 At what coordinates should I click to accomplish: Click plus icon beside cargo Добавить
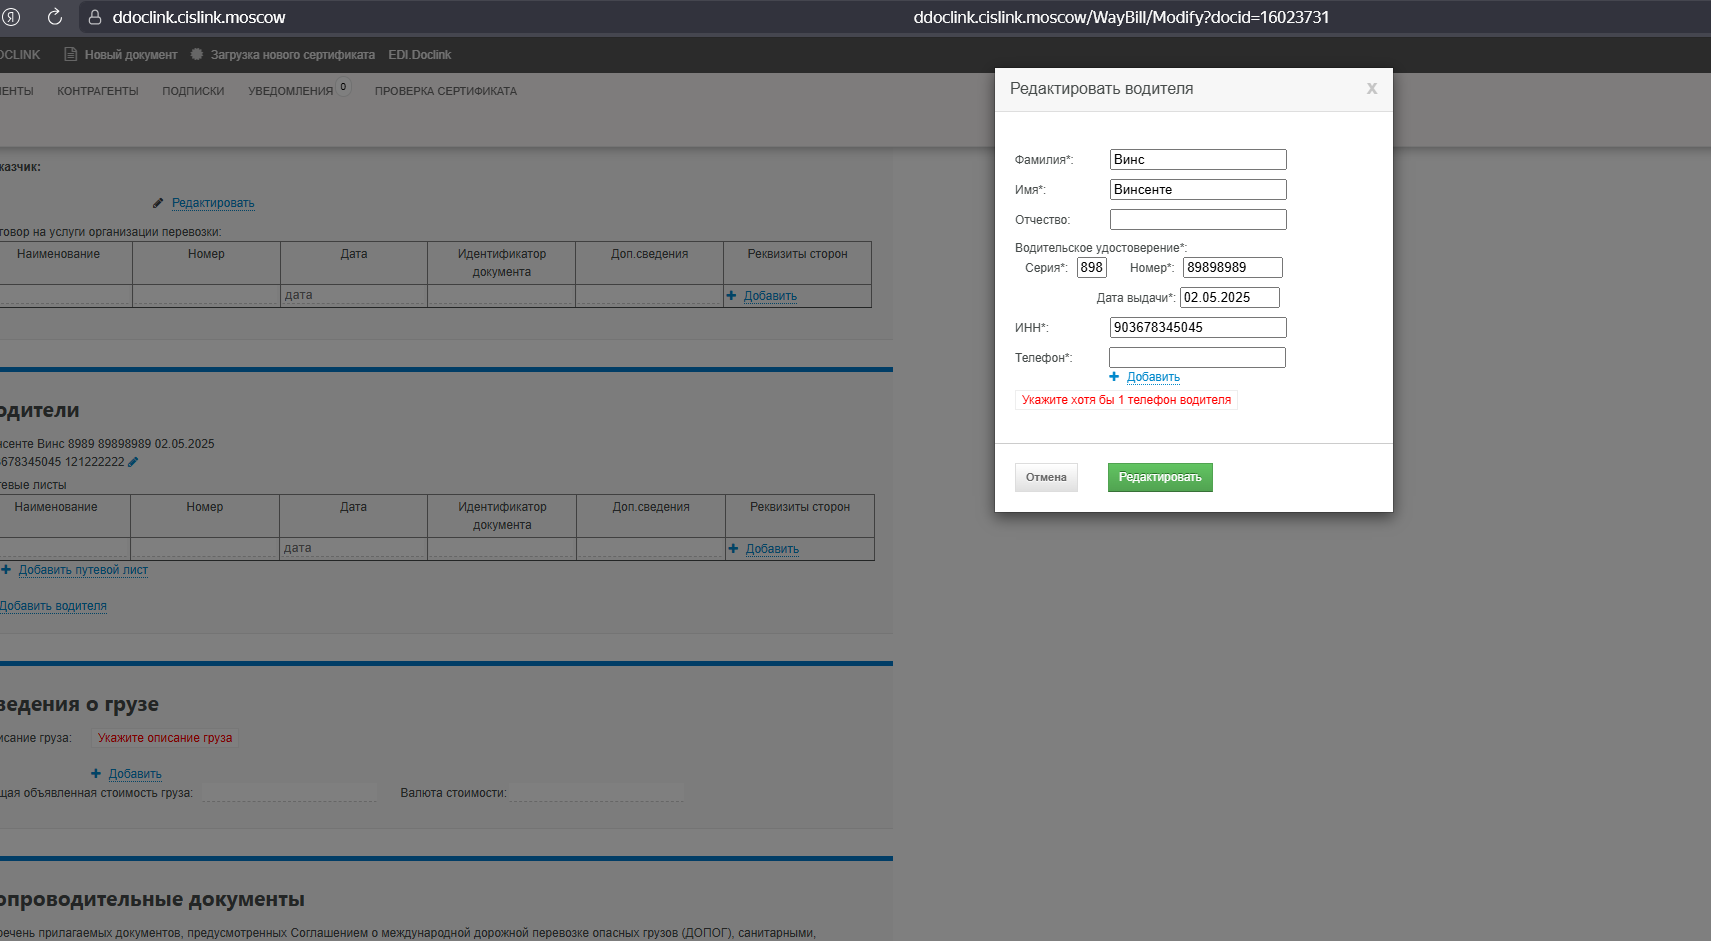[96, 774]
